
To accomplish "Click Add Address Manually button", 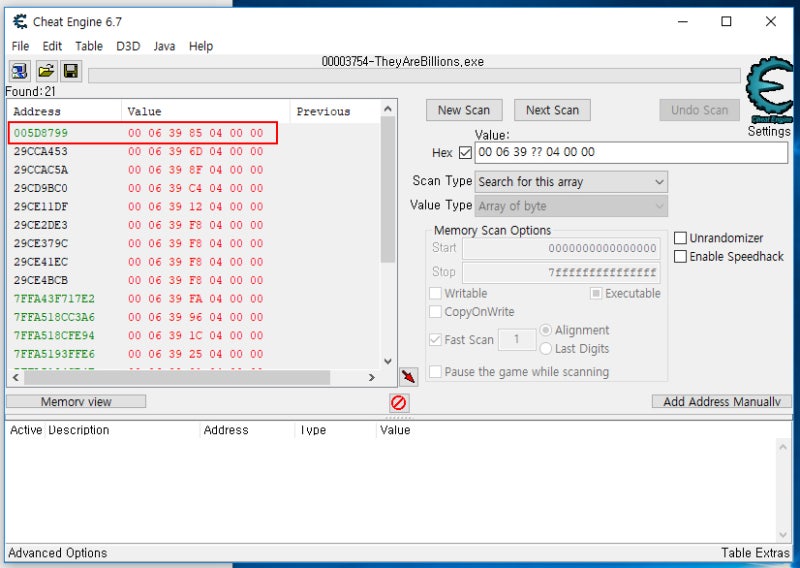I will click(x=721, y=402).
